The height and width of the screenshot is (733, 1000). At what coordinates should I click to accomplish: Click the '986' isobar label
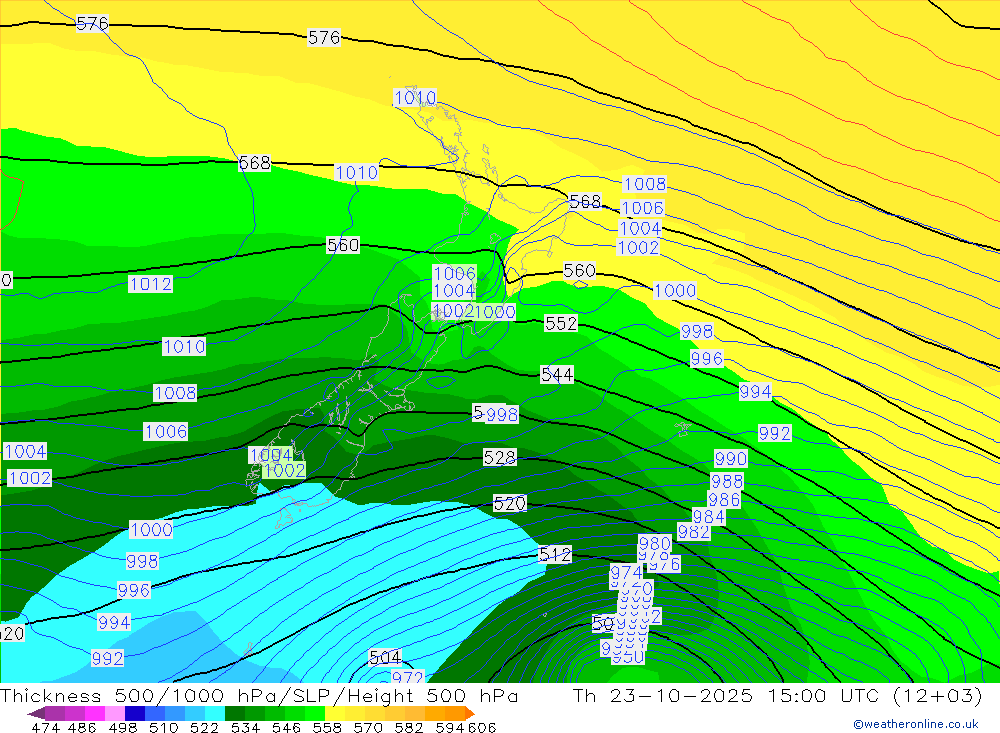(724, 500)
